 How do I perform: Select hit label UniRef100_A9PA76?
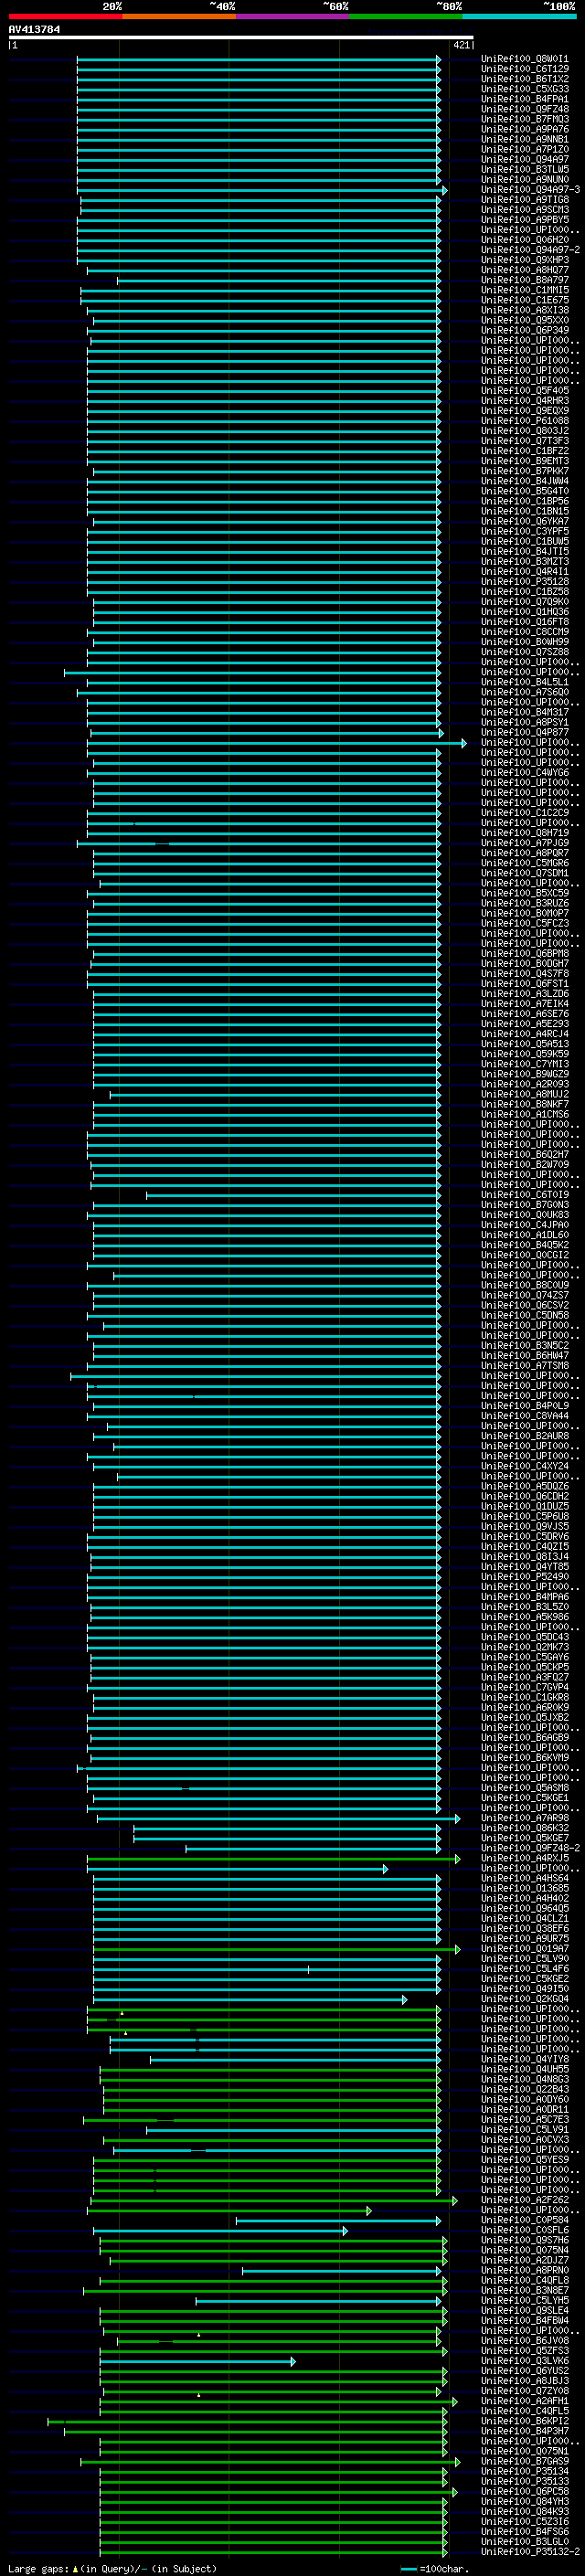point(525,129)
